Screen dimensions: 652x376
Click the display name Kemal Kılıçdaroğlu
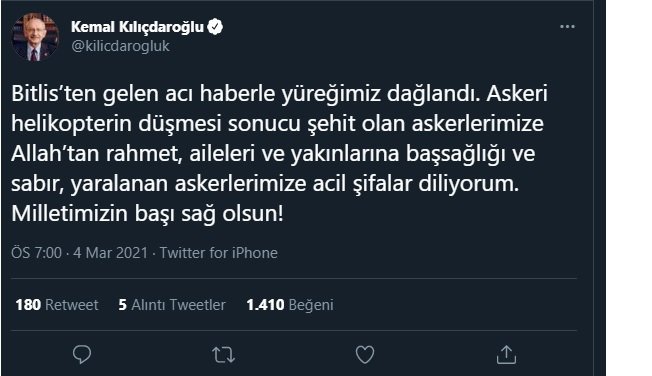pyautogui.click(x=137, y=27)
